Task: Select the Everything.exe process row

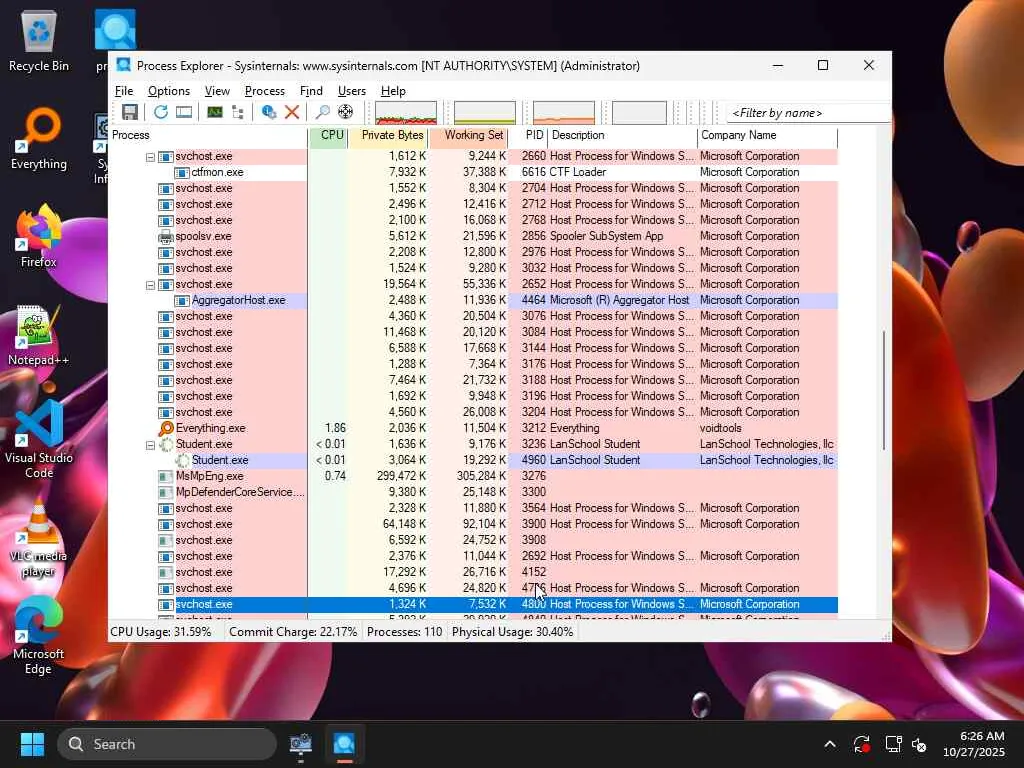Action: coord(473,428)
